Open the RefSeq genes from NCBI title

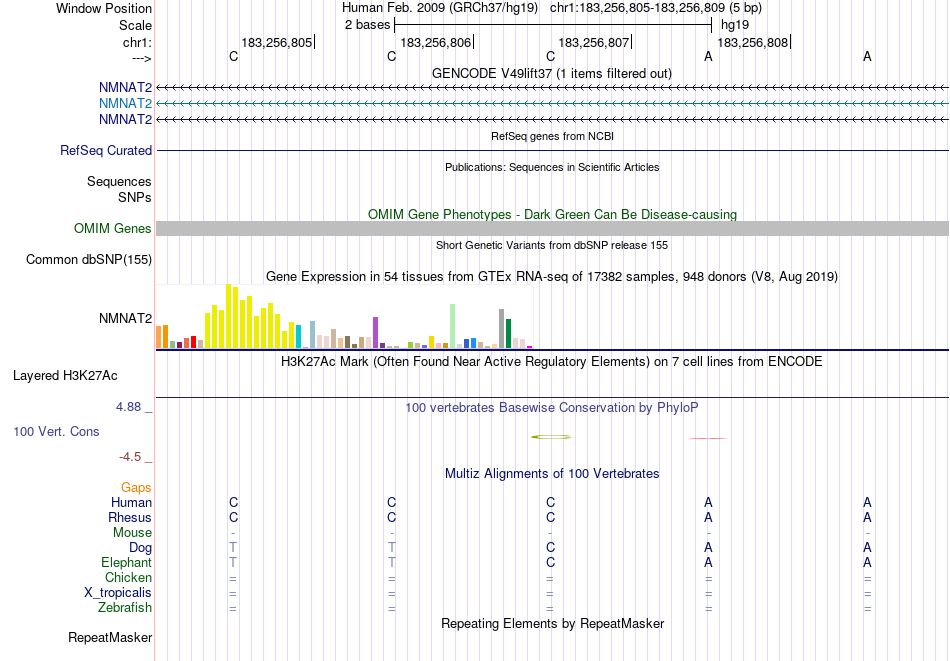pos(553,136)
